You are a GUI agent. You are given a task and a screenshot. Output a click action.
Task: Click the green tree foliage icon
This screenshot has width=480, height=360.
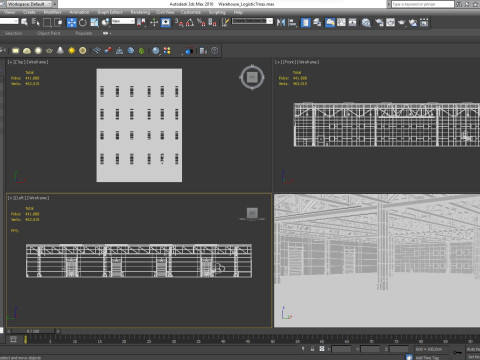coord(142,51)
